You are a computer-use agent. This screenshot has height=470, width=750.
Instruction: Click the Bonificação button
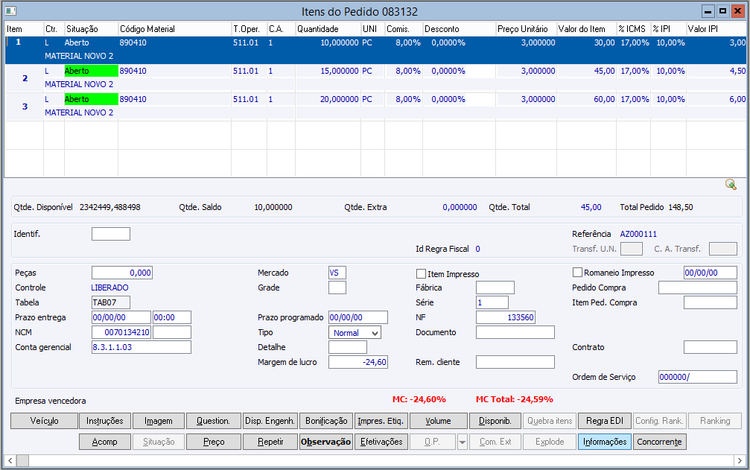[x=325, y=421]
